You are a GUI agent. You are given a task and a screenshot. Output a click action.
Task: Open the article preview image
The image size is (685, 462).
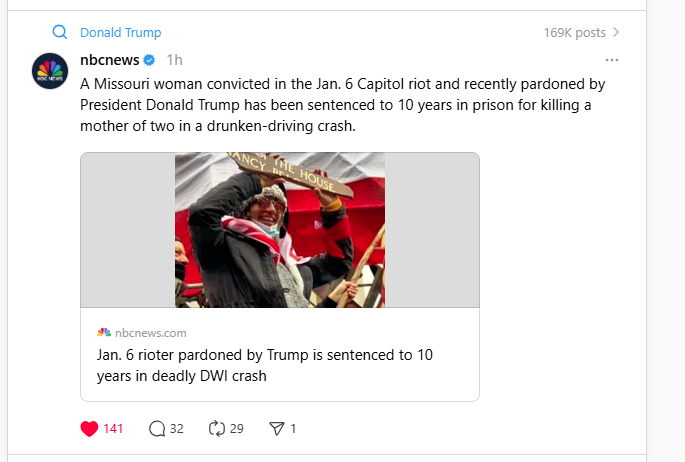coord(280,230)
